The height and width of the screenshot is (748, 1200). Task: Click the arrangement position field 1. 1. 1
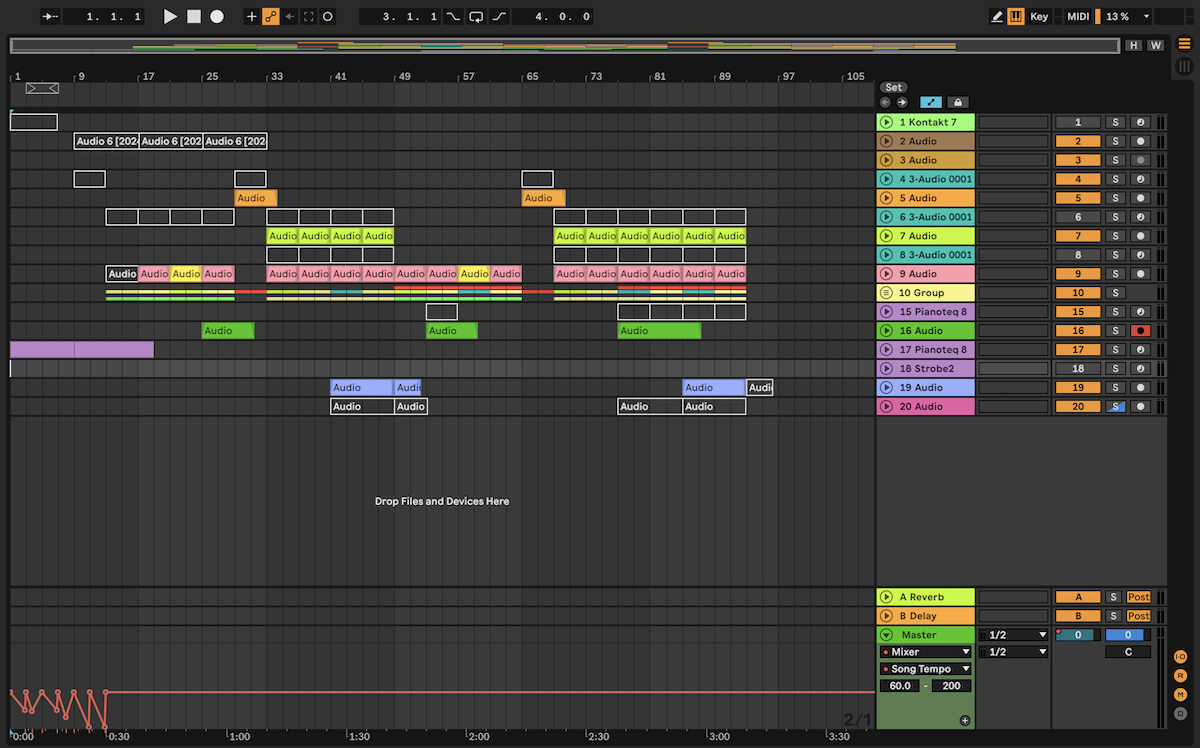tap(105, 17)
